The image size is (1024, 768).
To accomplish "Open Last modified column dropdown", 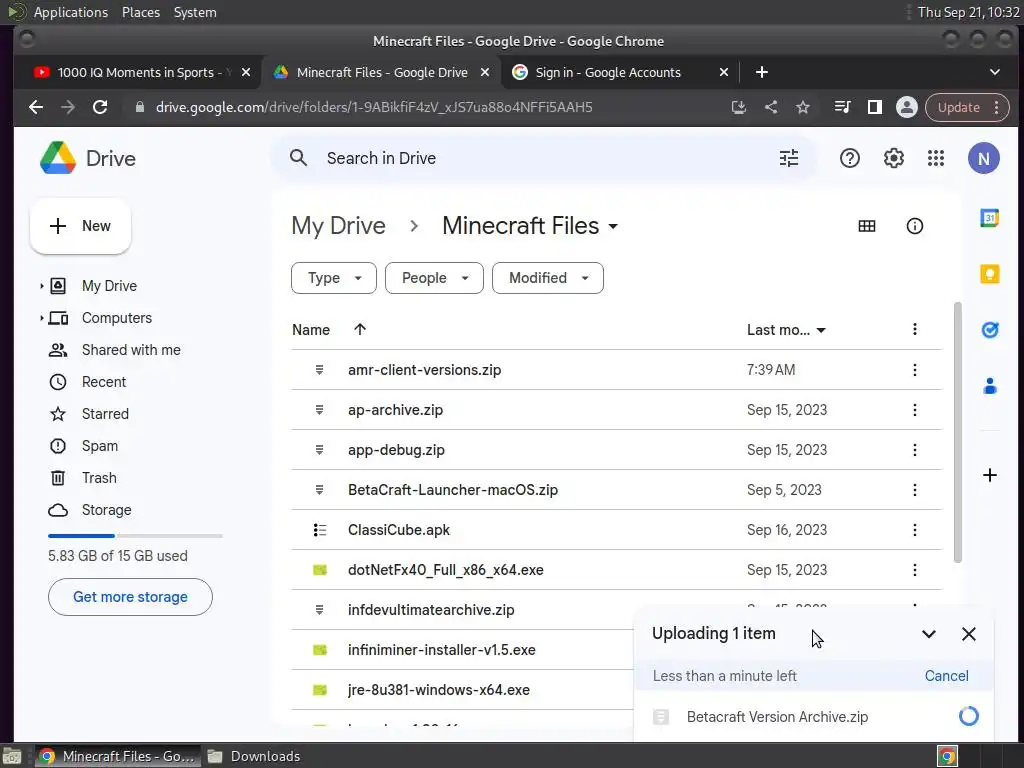I will tap(821, 330).
